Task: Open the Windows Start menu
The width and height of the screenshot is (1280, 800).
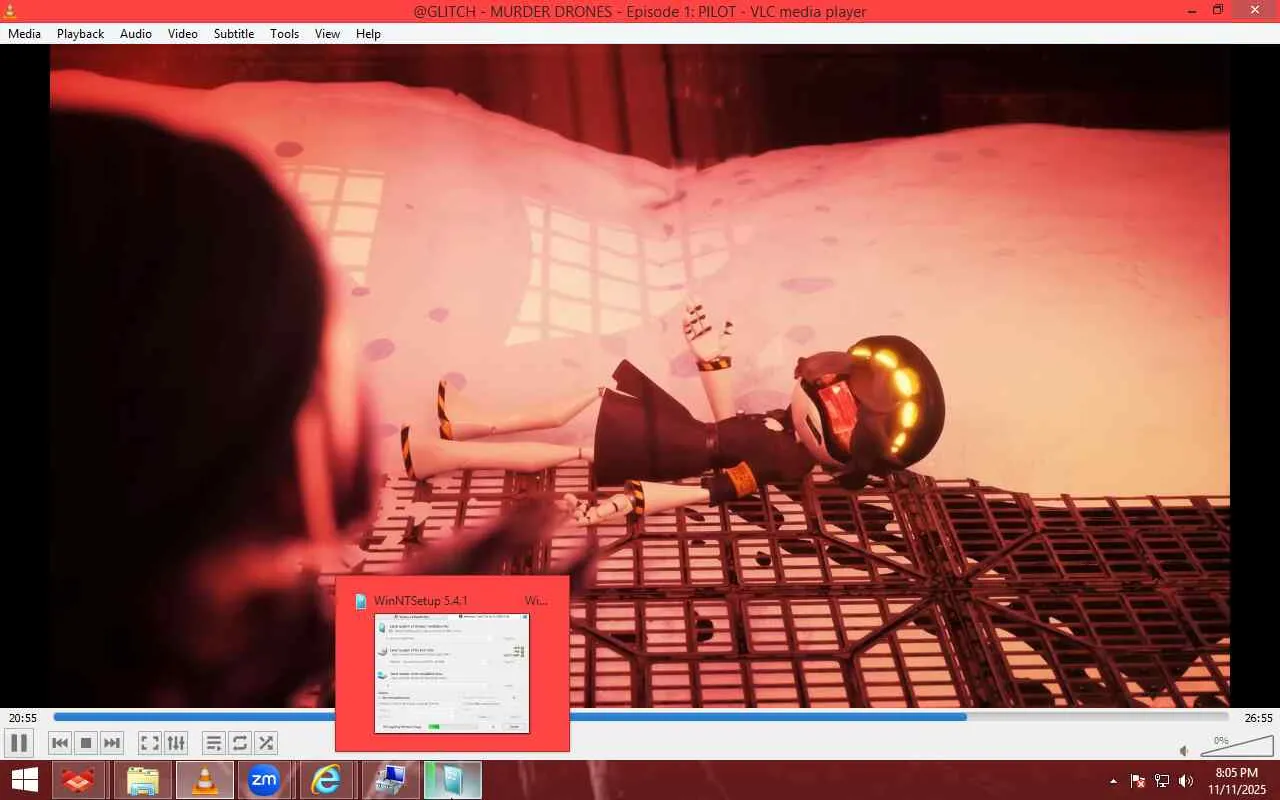Action: 25,780
